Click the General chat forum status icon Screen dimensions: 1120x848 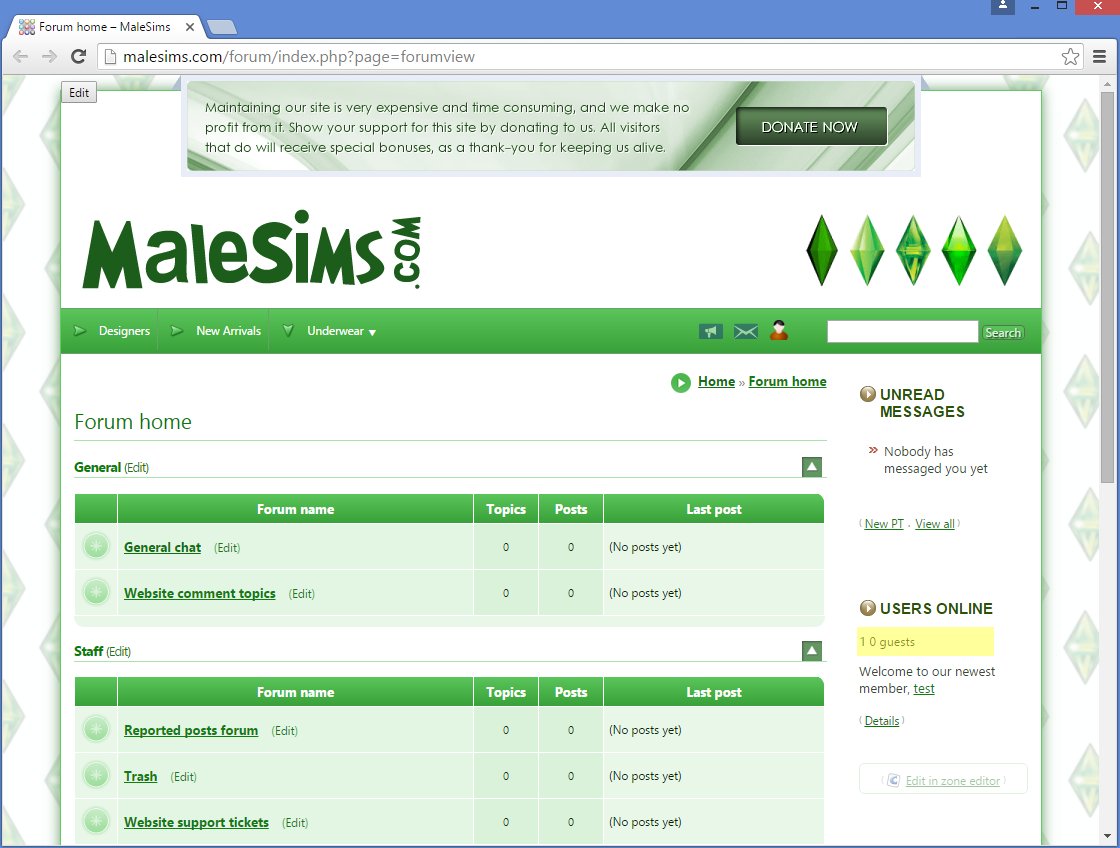[96, 547]
